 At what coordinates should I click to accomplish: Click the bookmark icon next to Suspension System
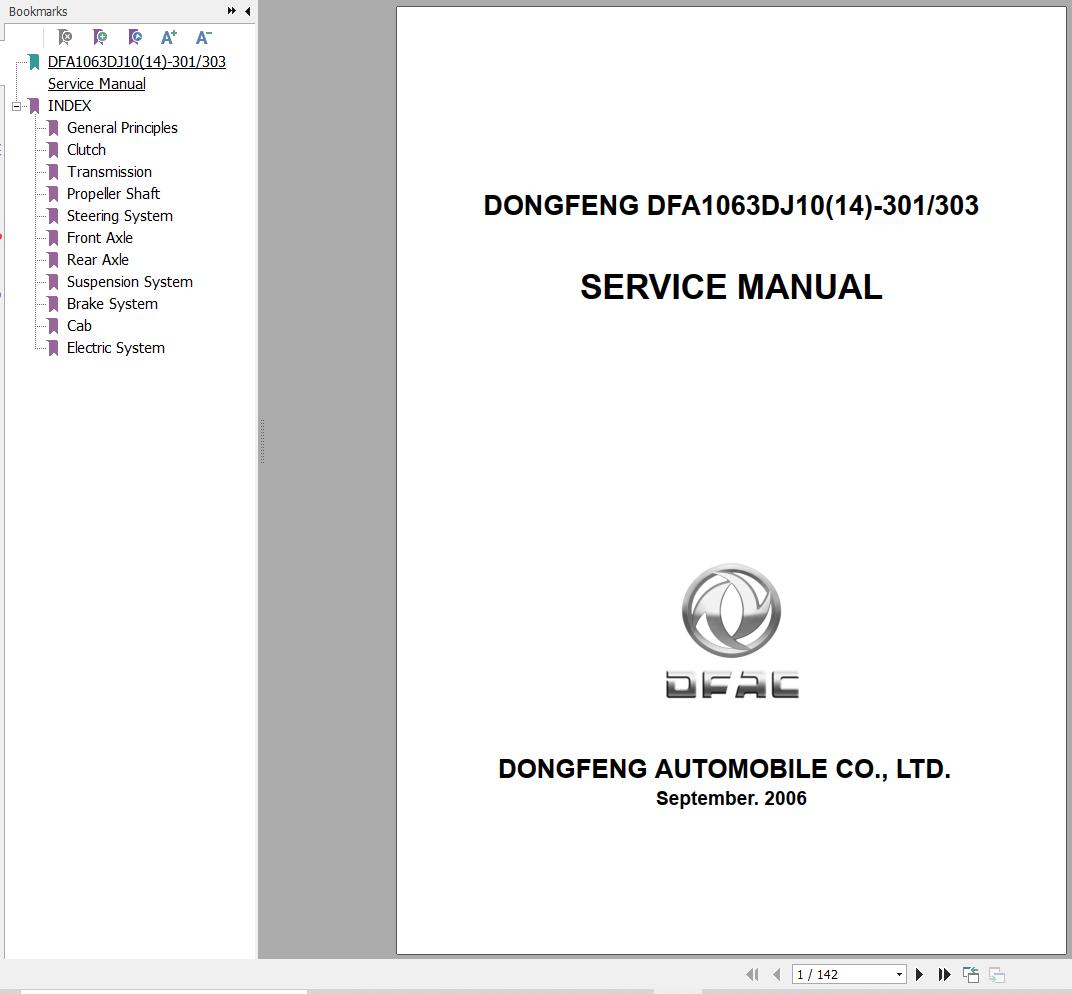pyautogui.click(x=53, y=282)
